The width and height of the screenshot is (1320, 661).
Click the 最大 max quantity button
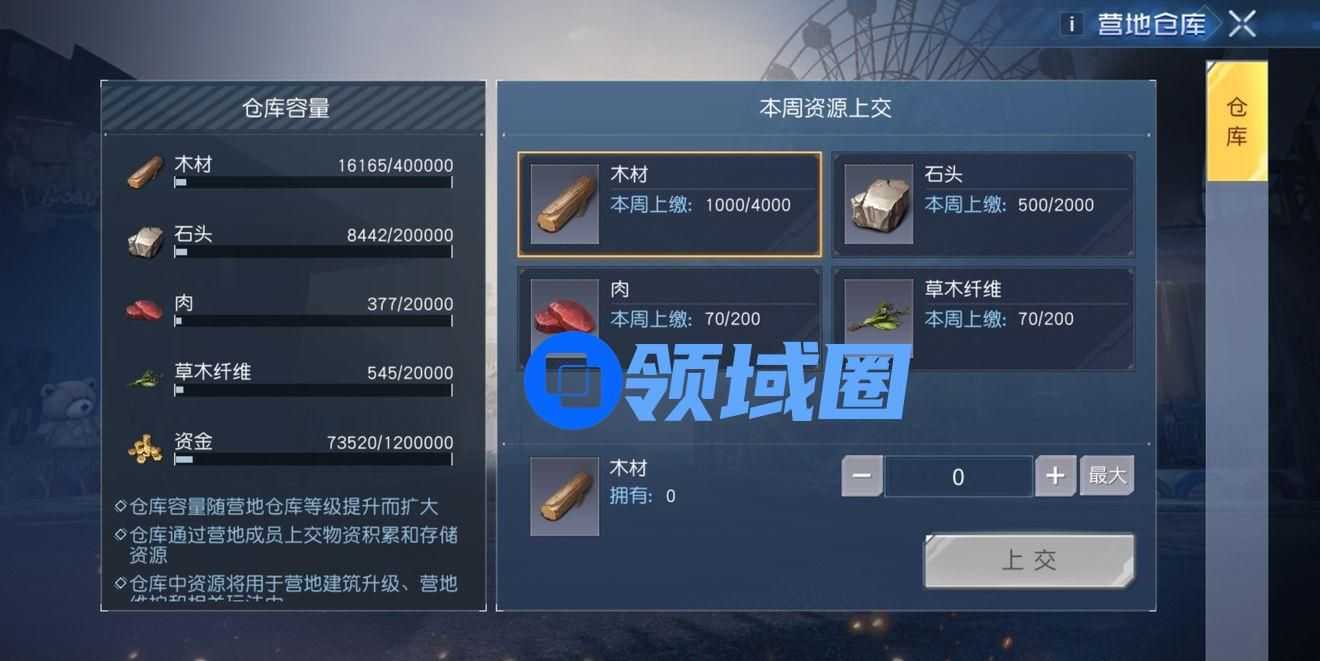click(x=1107, y=476)
